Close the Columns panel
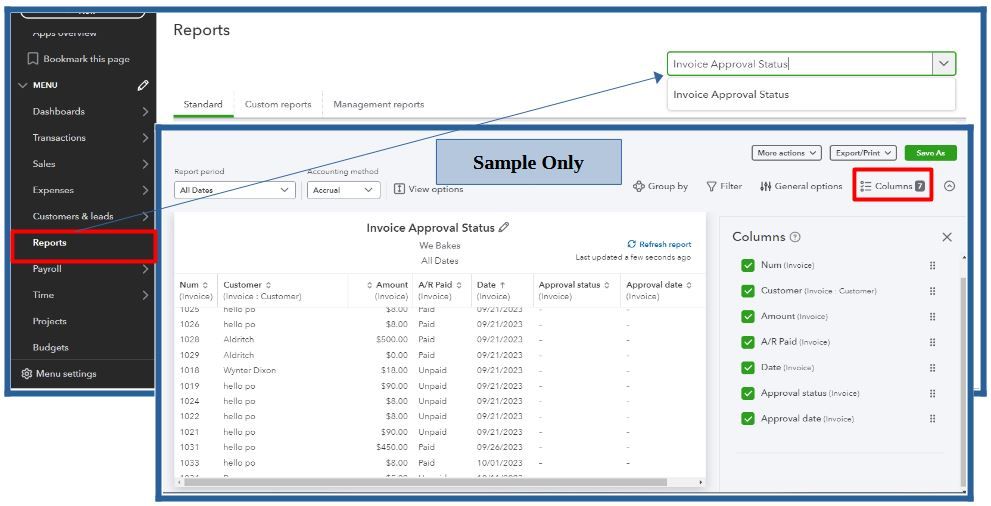Screen dimensions: 991x506 click(x=947, y=237)
